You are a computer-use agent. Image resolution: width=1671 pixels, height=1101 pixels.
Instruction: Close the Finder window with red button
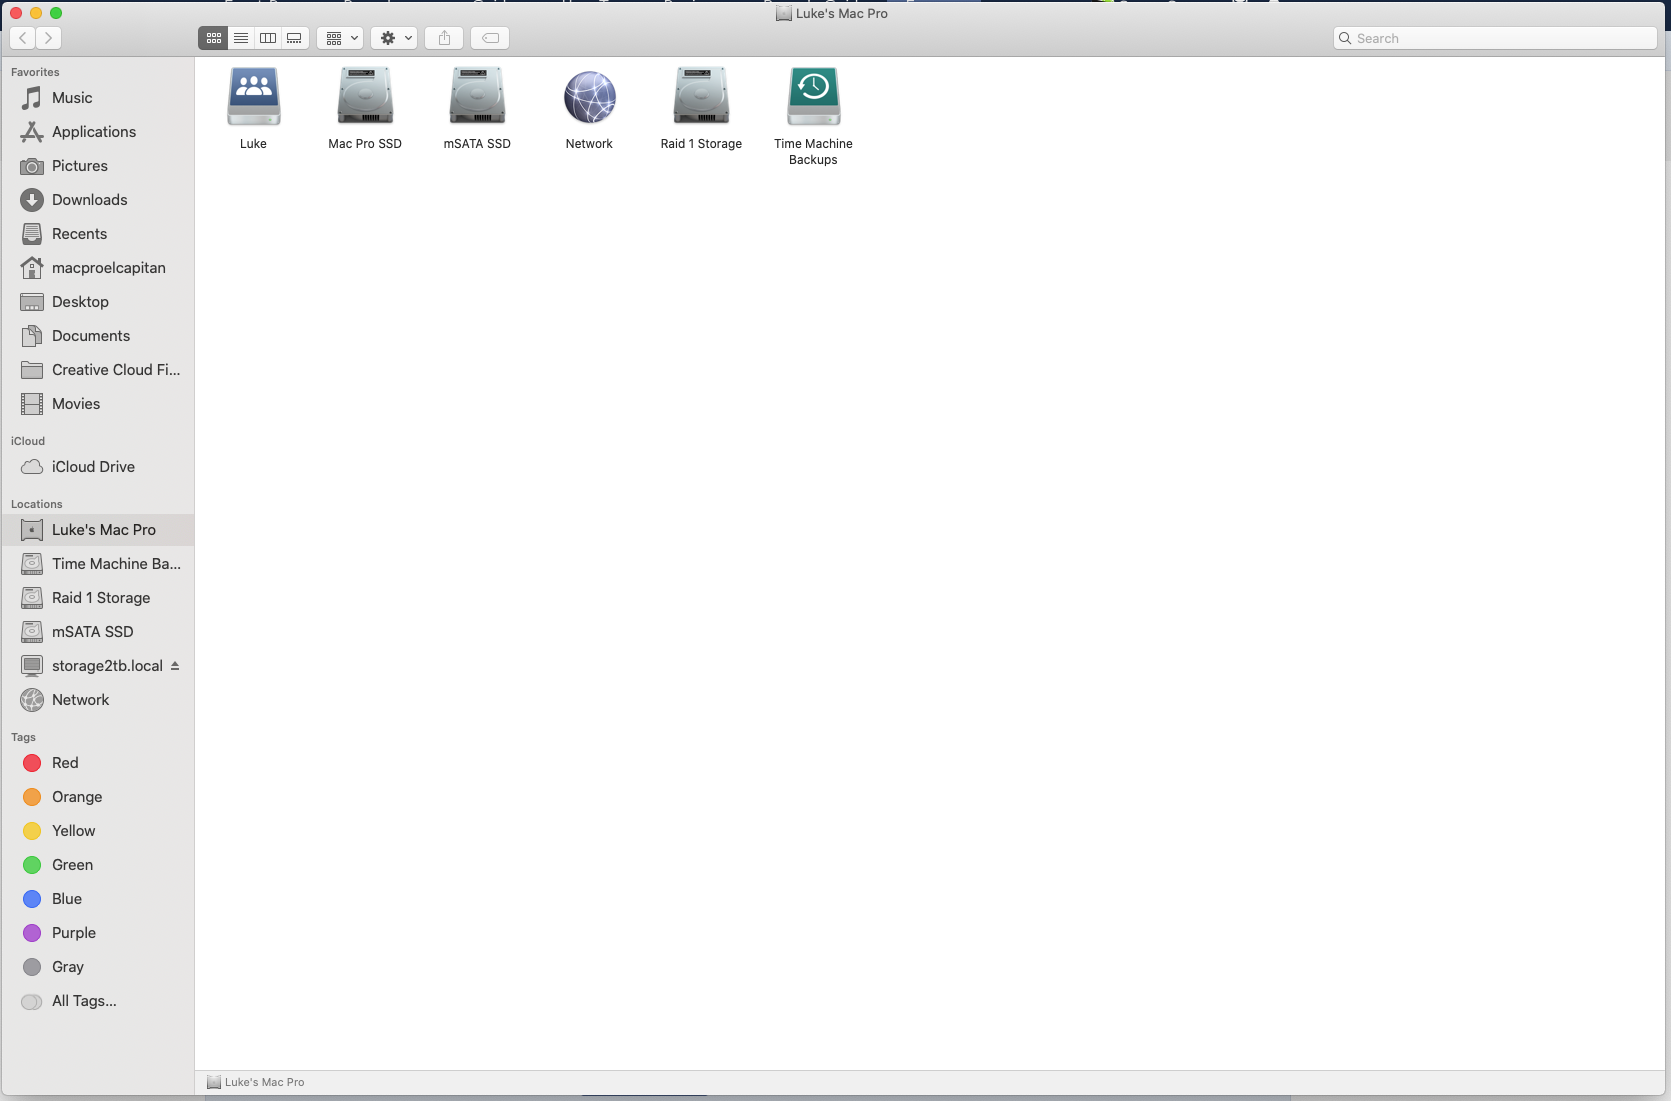(x=16, y=13)
